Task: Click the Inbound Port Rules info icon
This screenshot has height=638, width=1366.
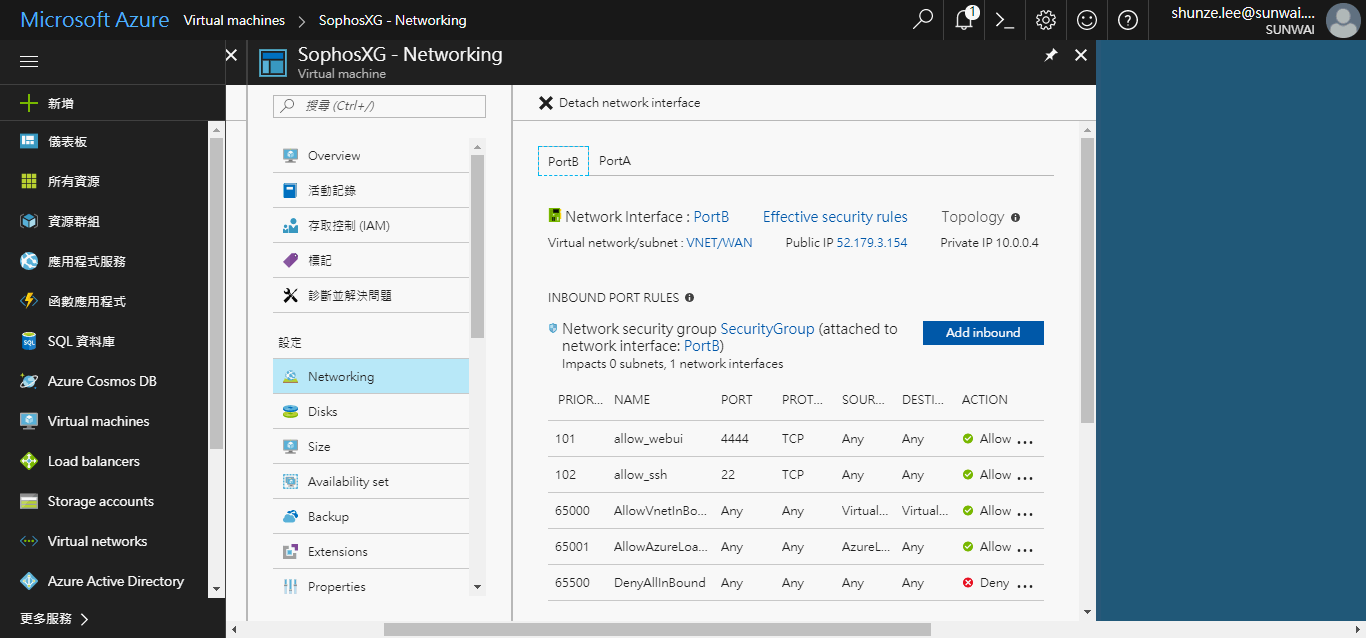Action: point(689,298)
